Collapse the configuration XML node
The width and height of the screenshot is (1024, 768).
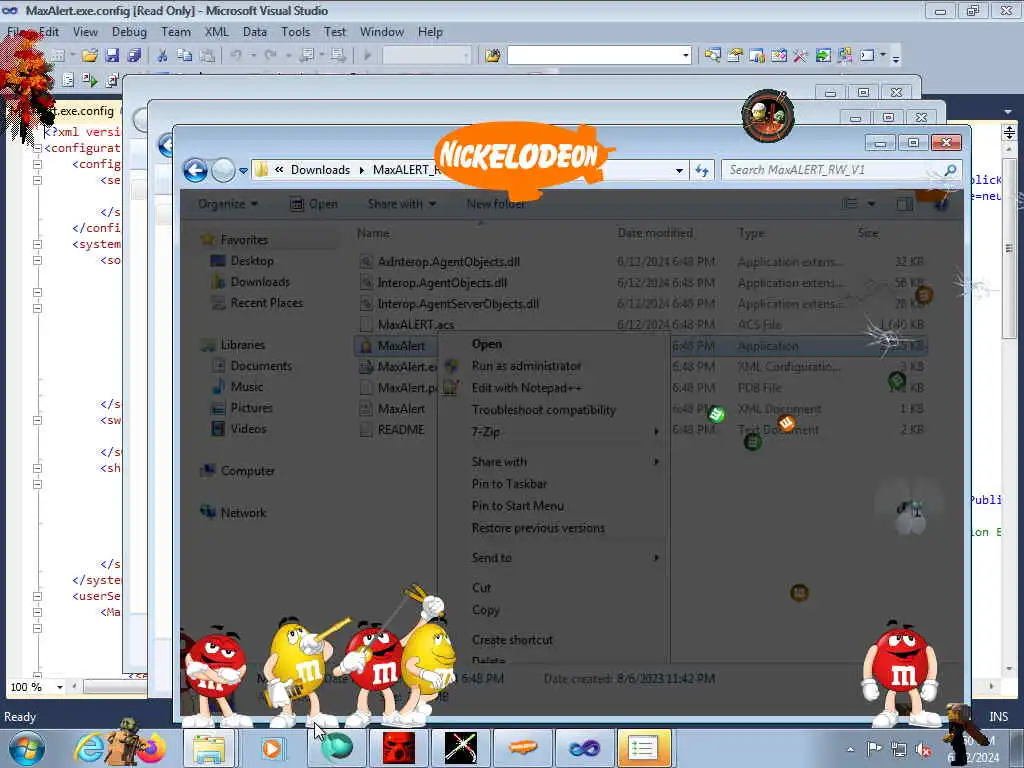click(x=38, y=148)
